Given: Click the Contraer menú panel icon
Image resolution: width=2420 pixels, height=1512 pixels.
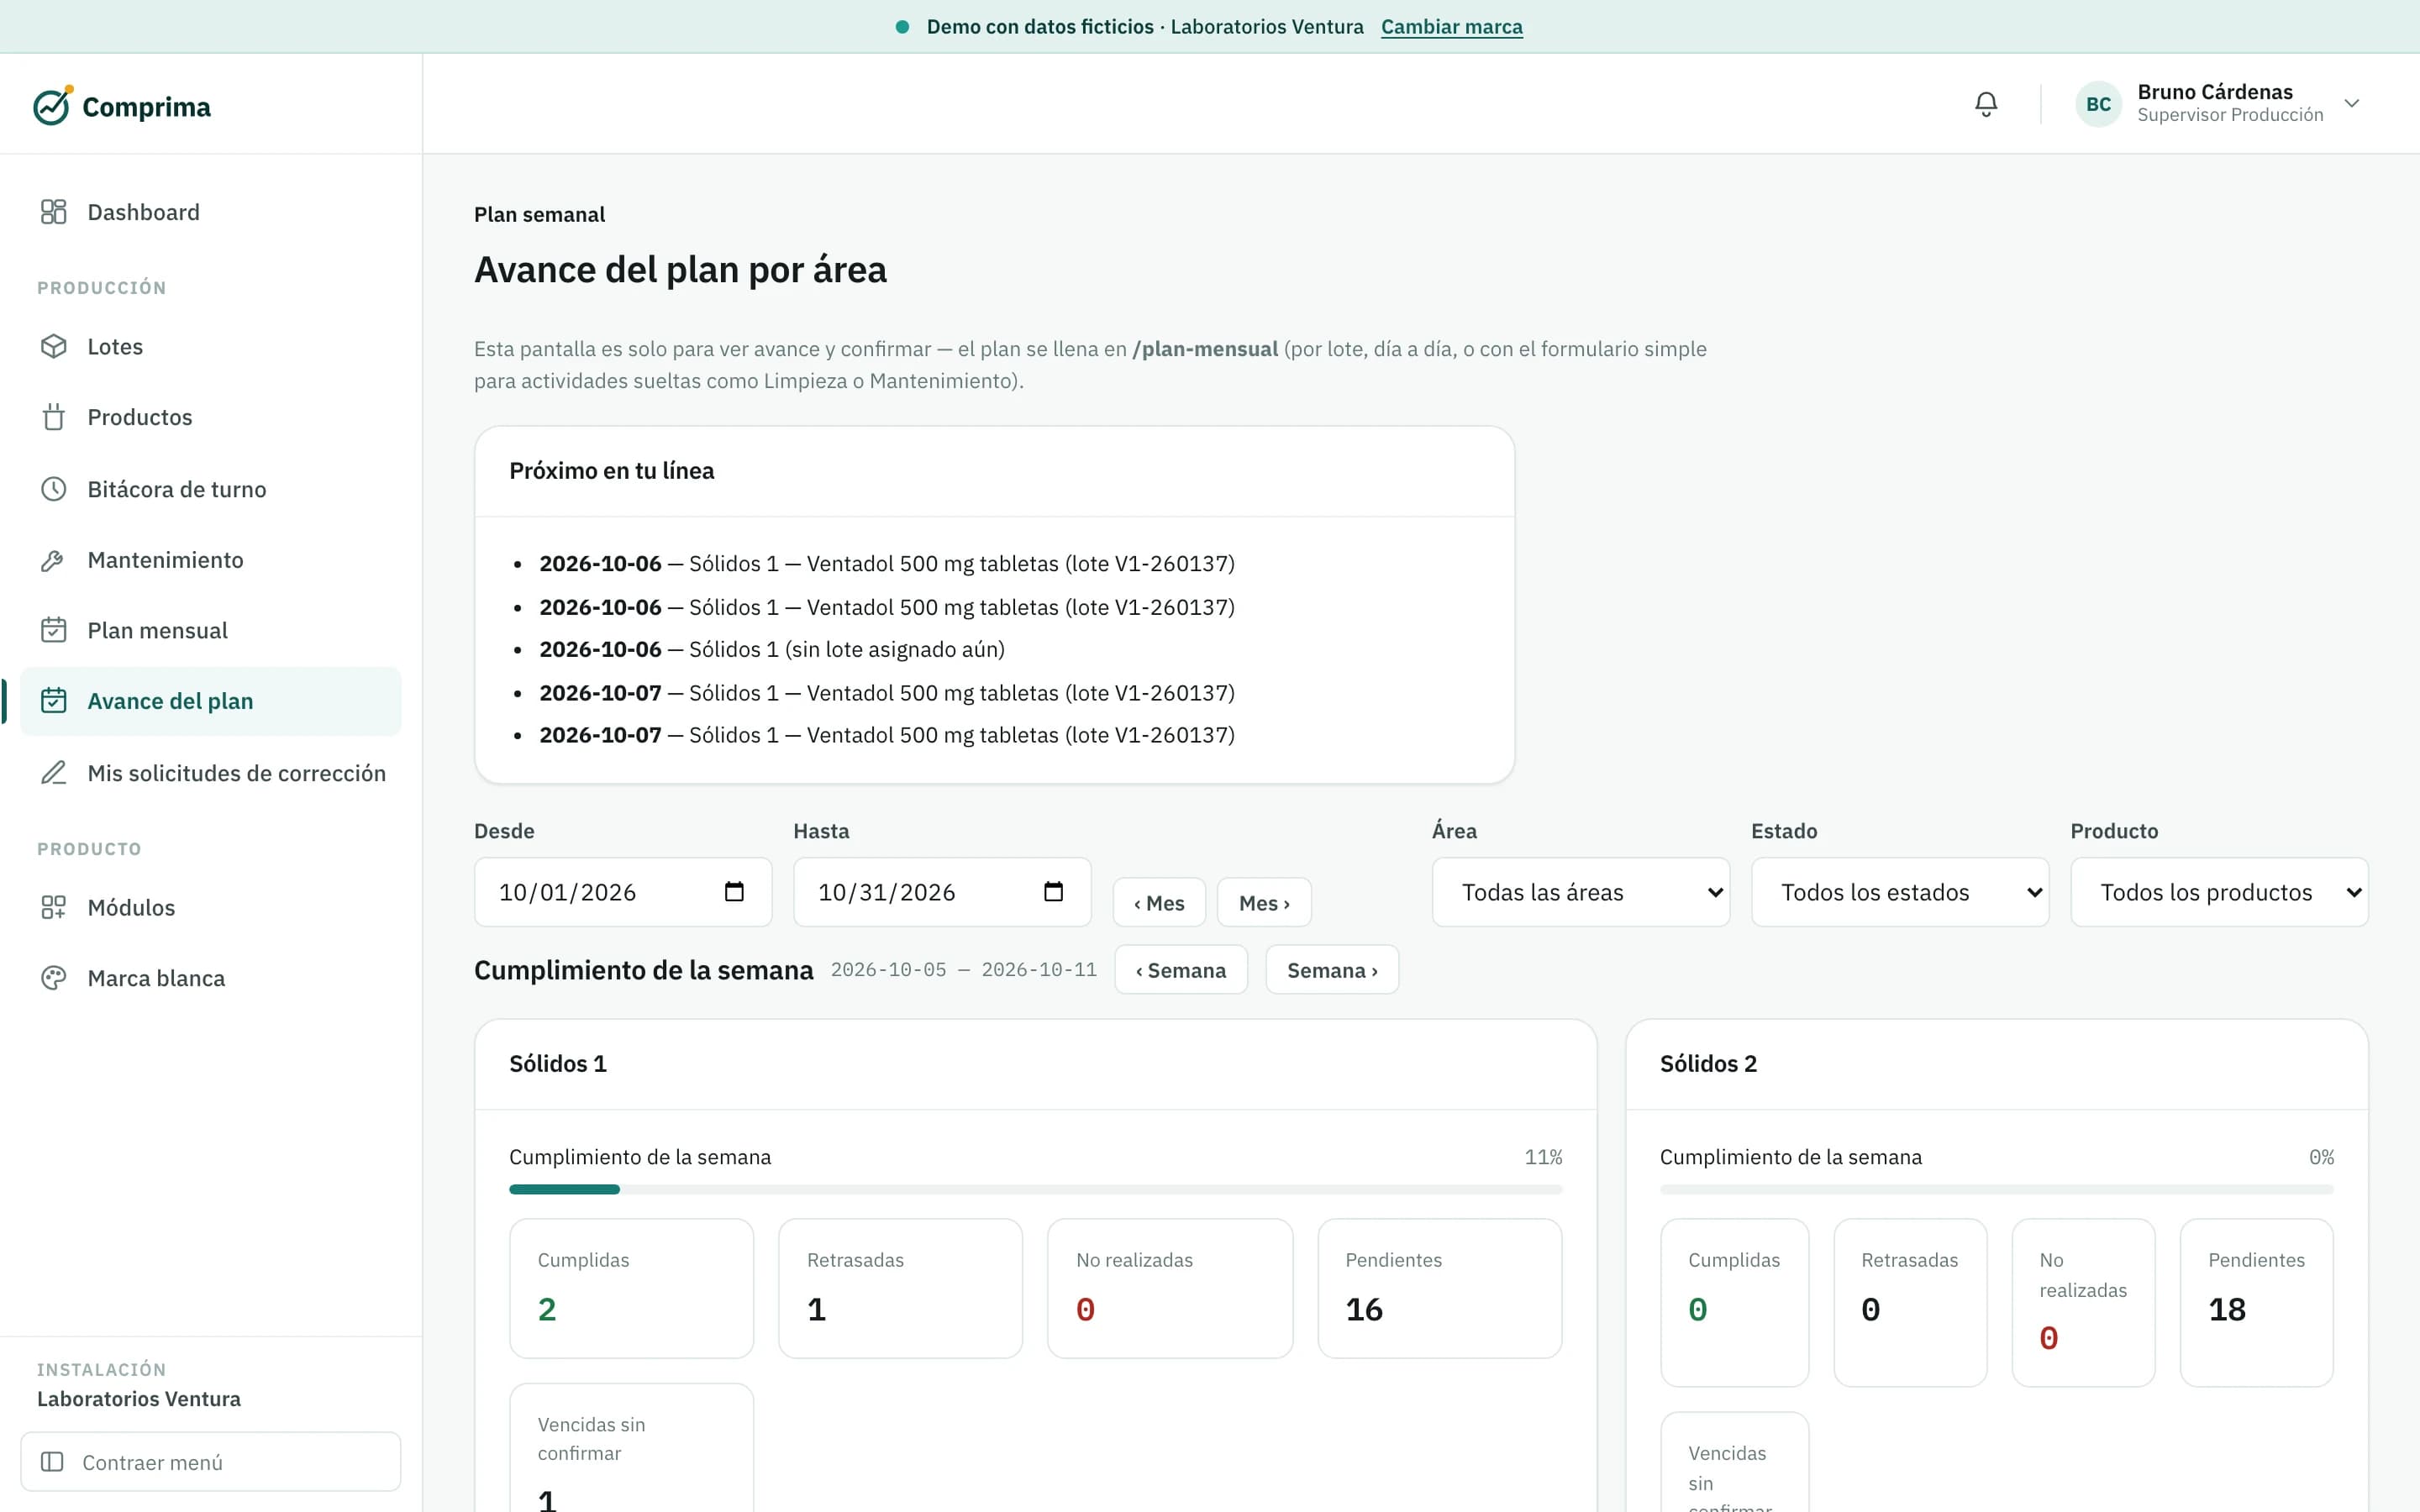Looking at the screenshot, I should click(52, 1462).
